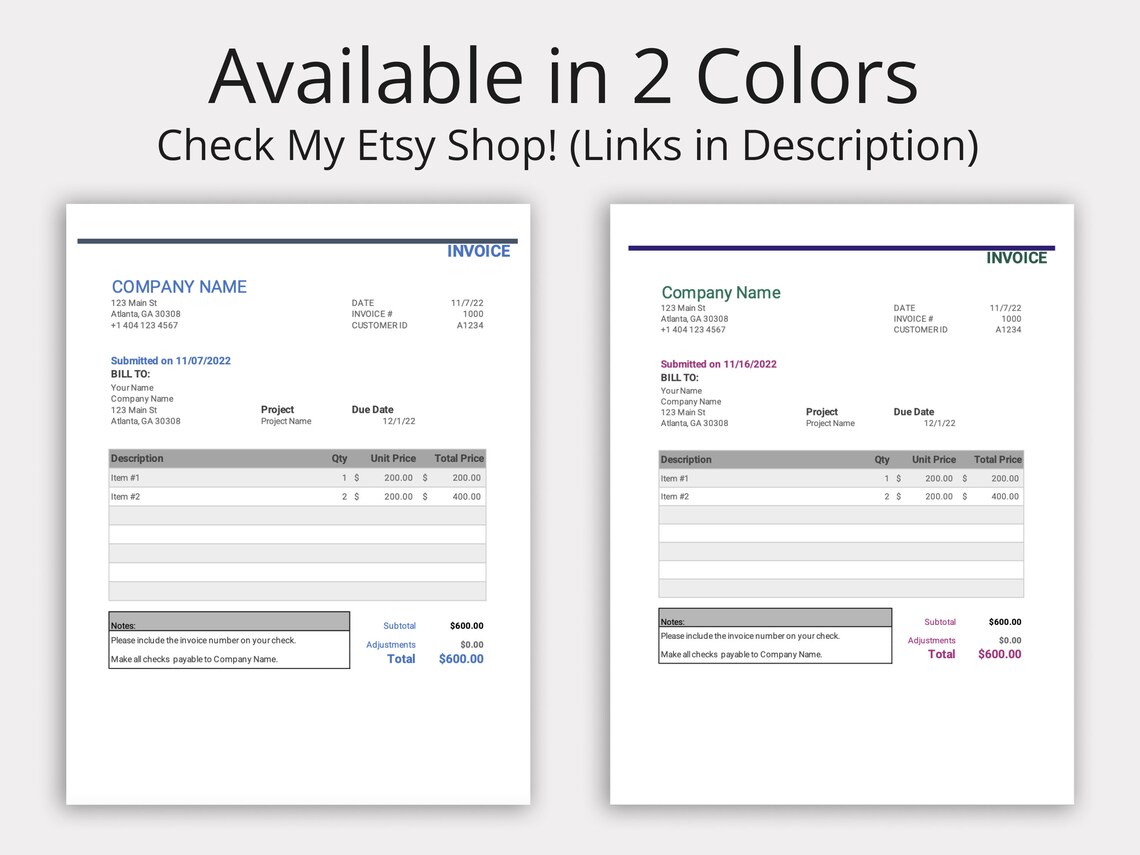Select the green INVOICE heading on right template
1140x855 pixels.
pyautogui.click(x=1017, y=257)
